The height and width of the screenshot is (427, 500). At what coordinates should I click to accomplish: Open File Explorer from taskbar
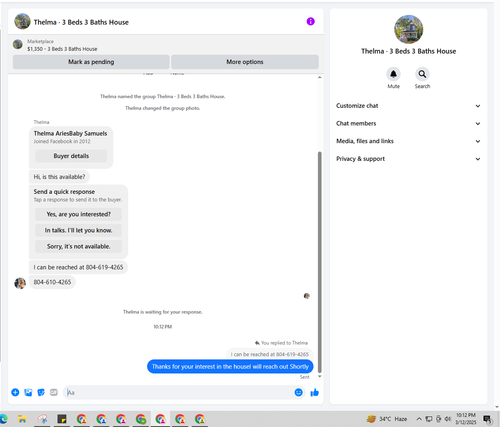click(22, 419)
